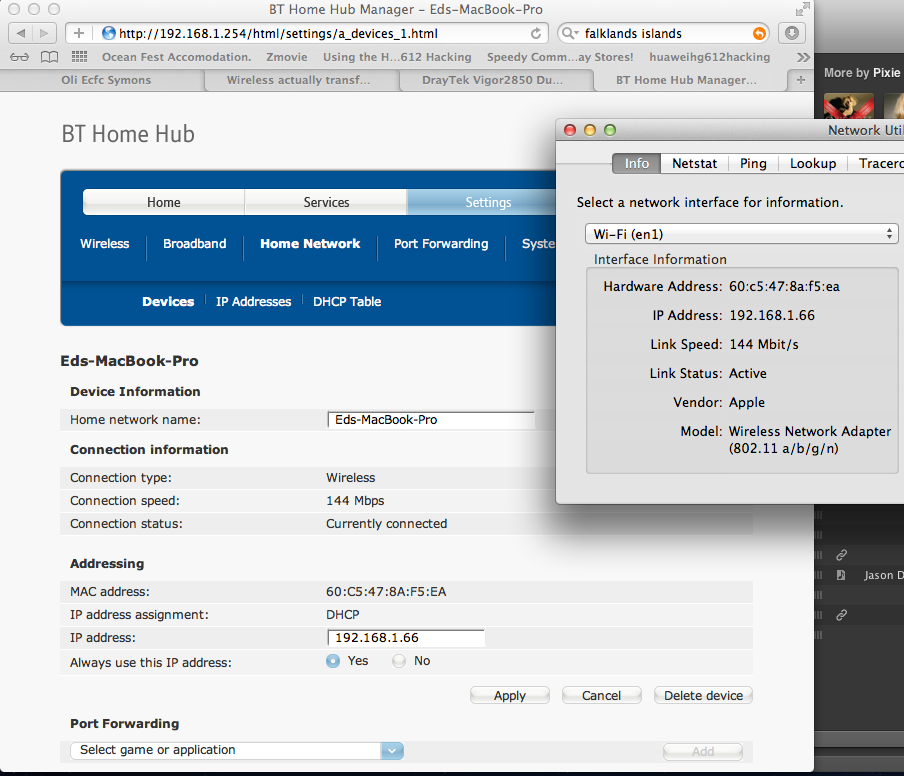Open the Wireless settings section

[104, 243]
